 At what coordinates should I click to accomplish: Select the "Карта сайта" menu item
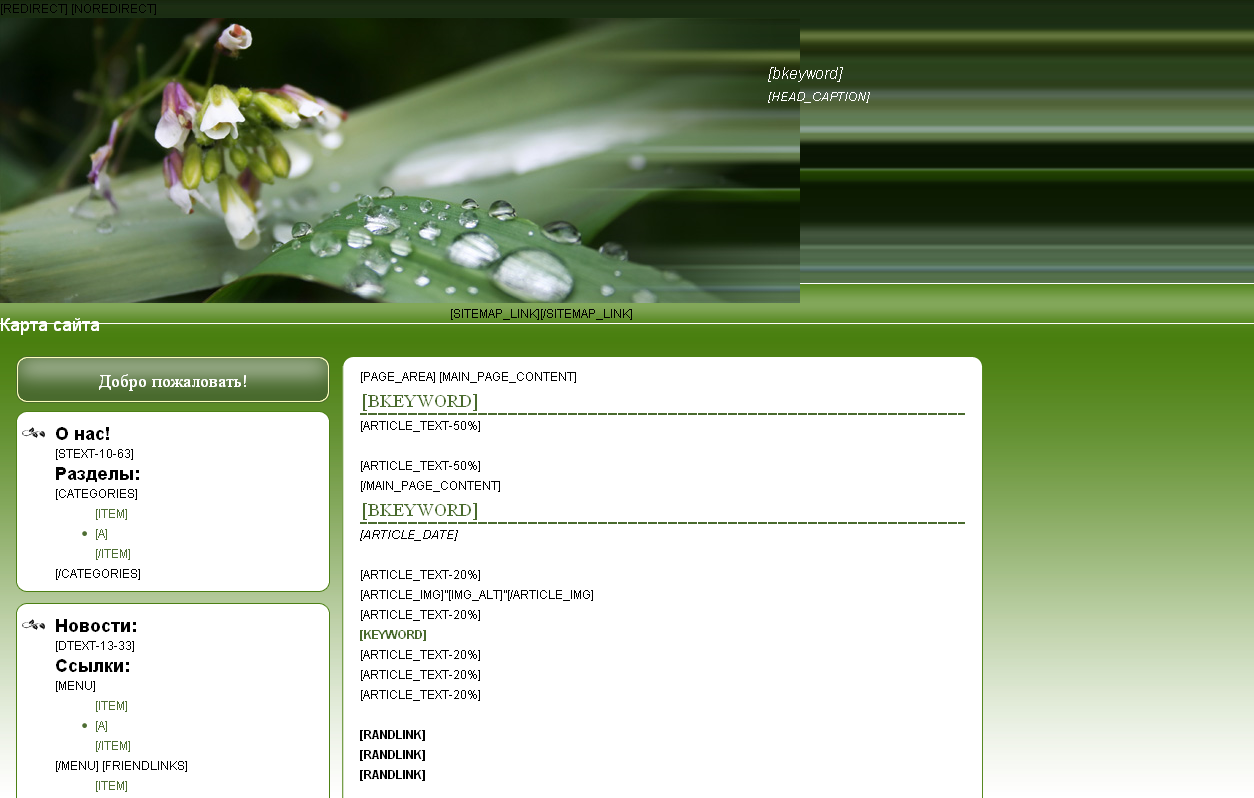50,326
